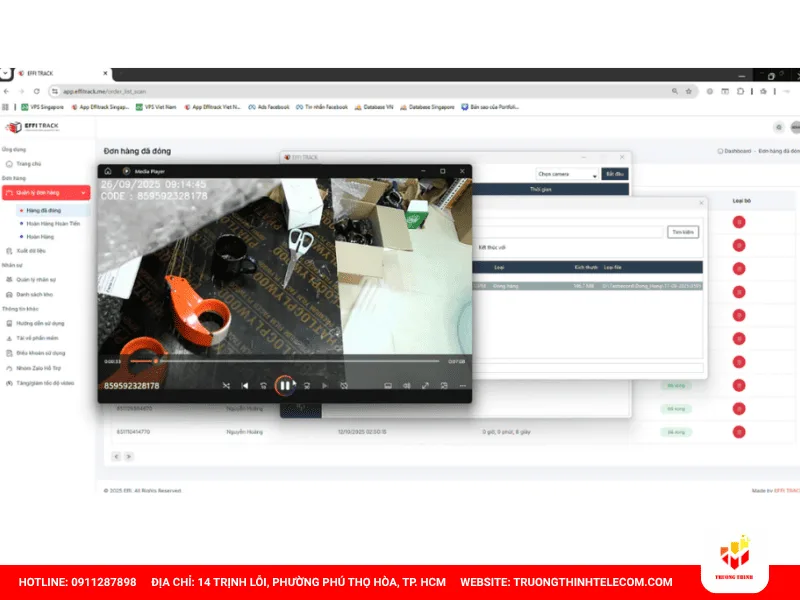Screen dimensions: 800x600
Task: Go to previous track in Media Player
Action: [245, 386]
